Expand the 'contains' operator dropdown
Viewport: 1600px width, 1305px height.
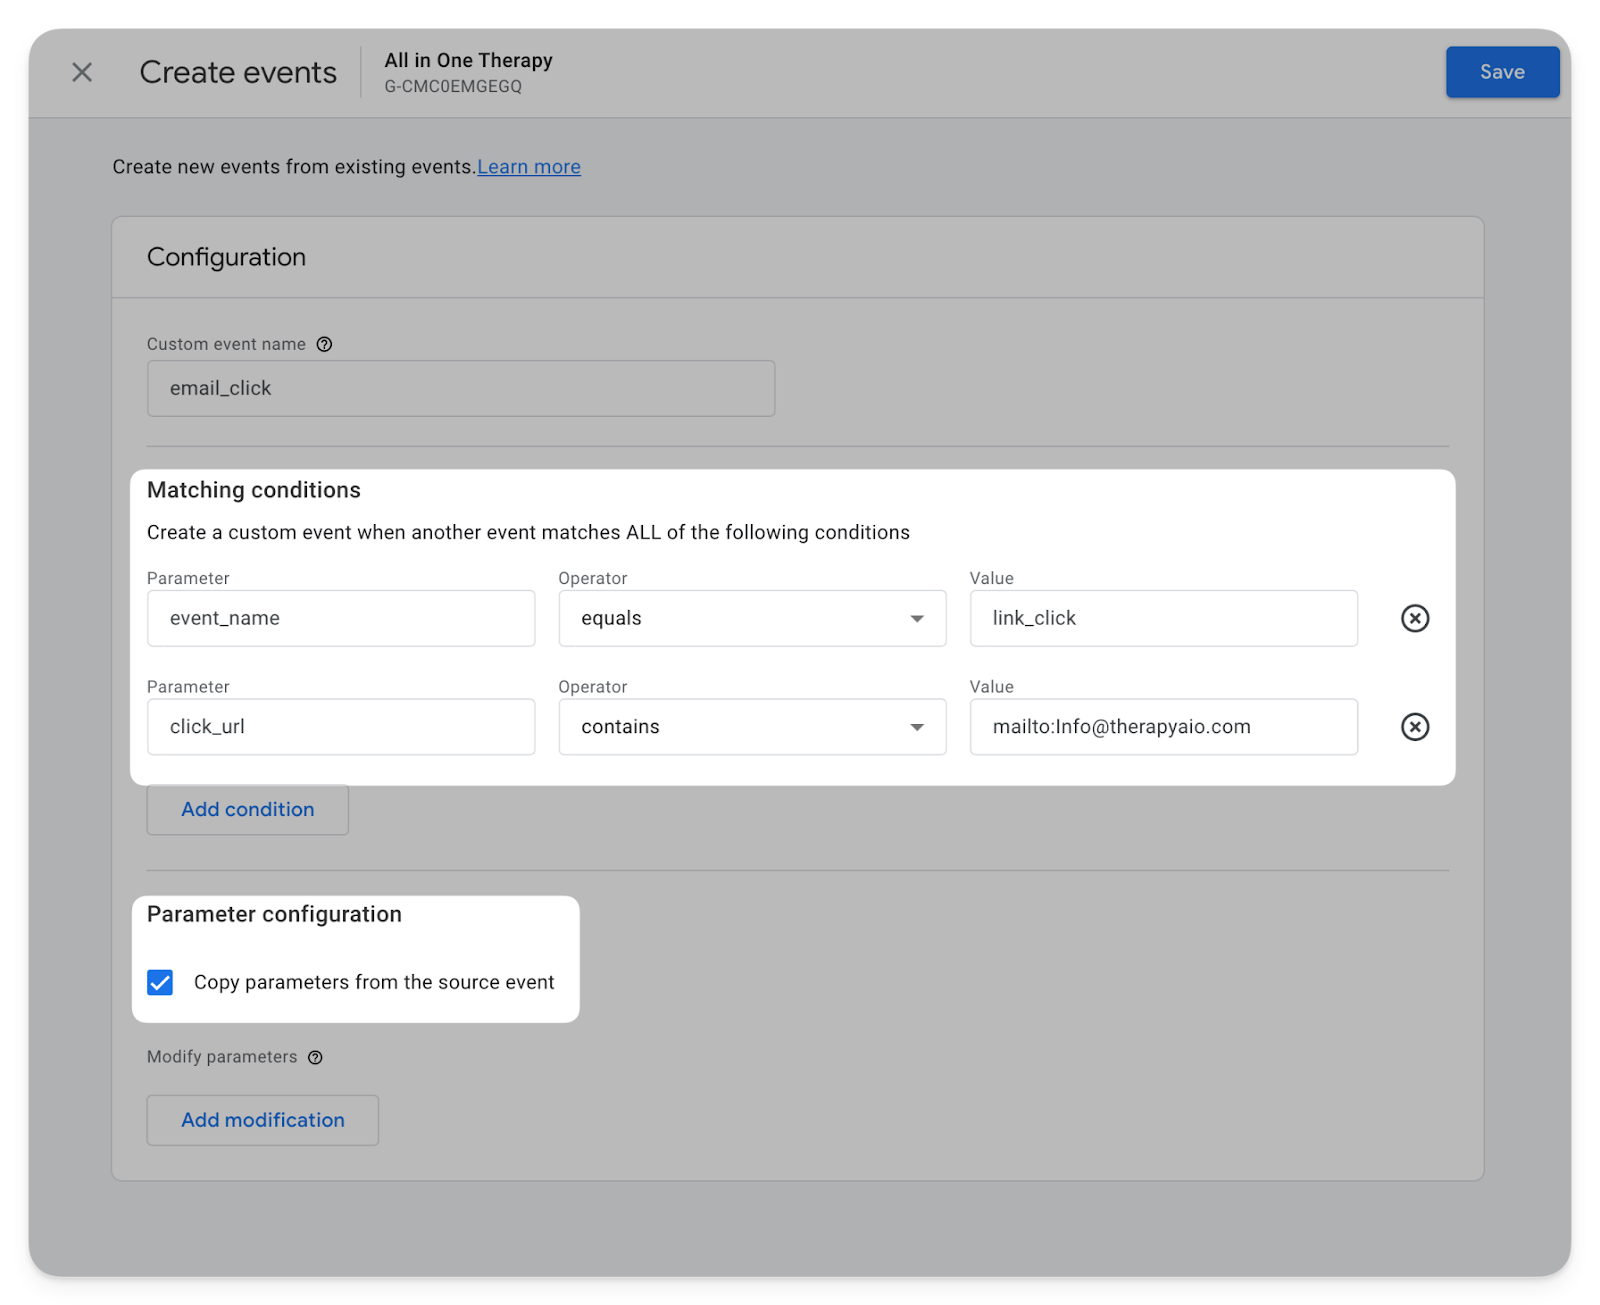pos(751,727)
